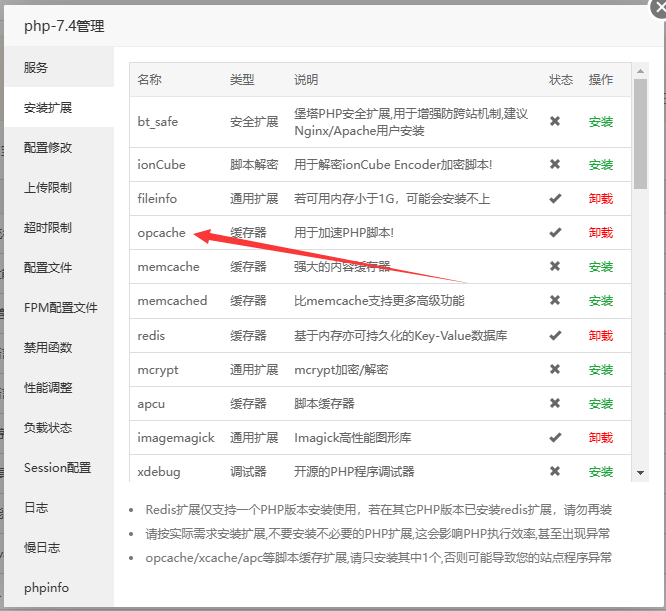Click scrollbar down arrow of extension list
Screen dimensions: 666x611
[x=641, y=473]
